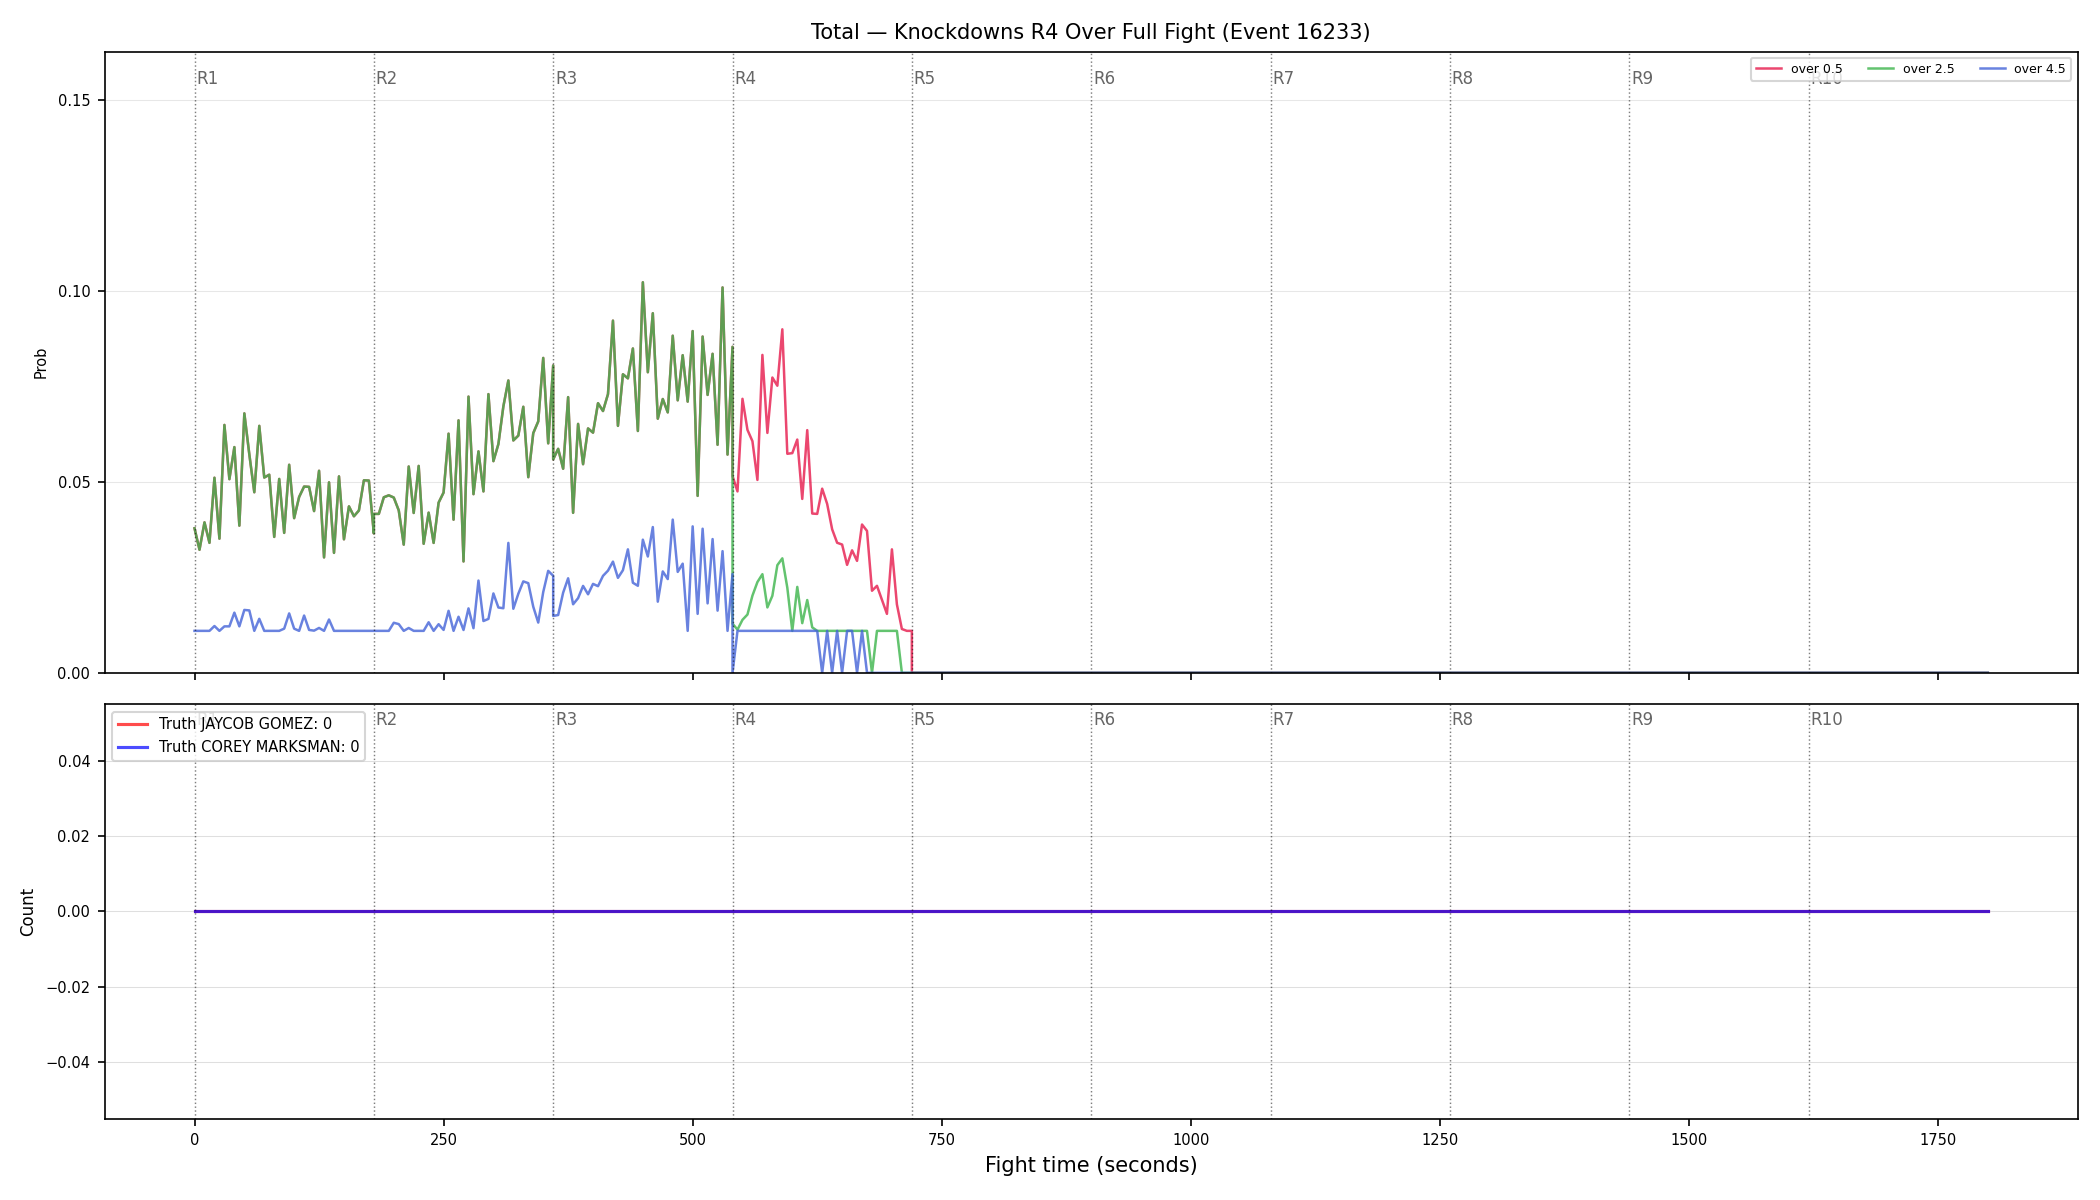This screenshot has height=1200, width=2100.
Task: Click the 'Truth COREY MARKSMAN: 0' legend entry
Action: coord(238,747)
